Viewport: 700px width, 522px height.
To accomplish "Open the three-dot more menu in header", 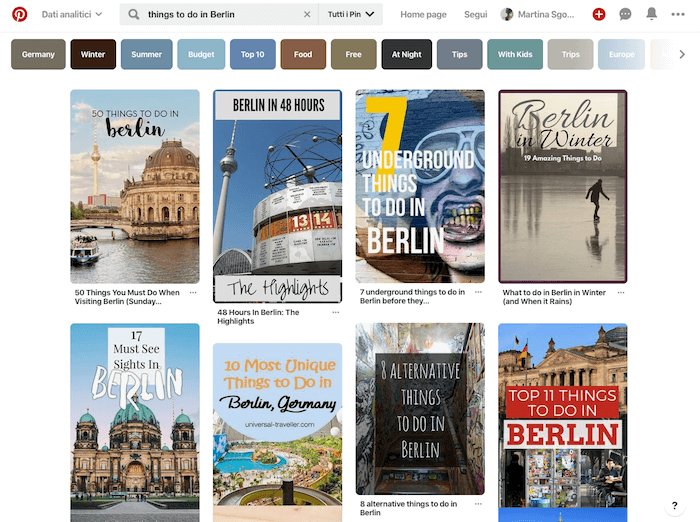I will [x=678, y=14].
